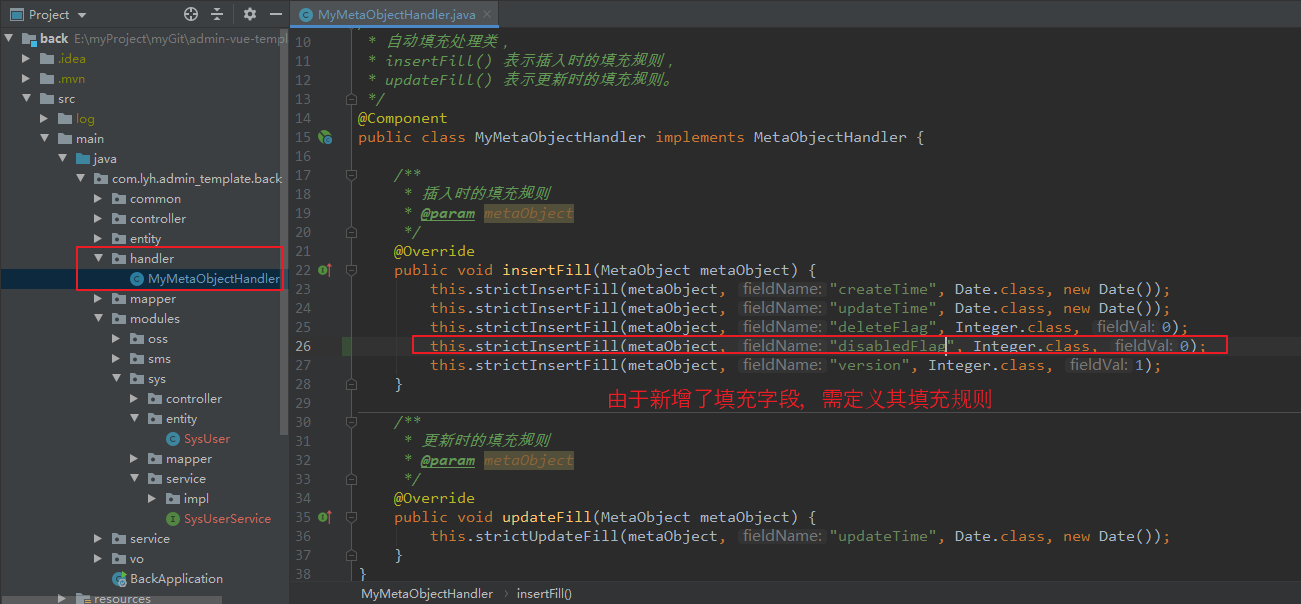The image size is (1301, 604).
Task: Close the MyMetaObjectHandler.java tab
Action: point(488,15)
